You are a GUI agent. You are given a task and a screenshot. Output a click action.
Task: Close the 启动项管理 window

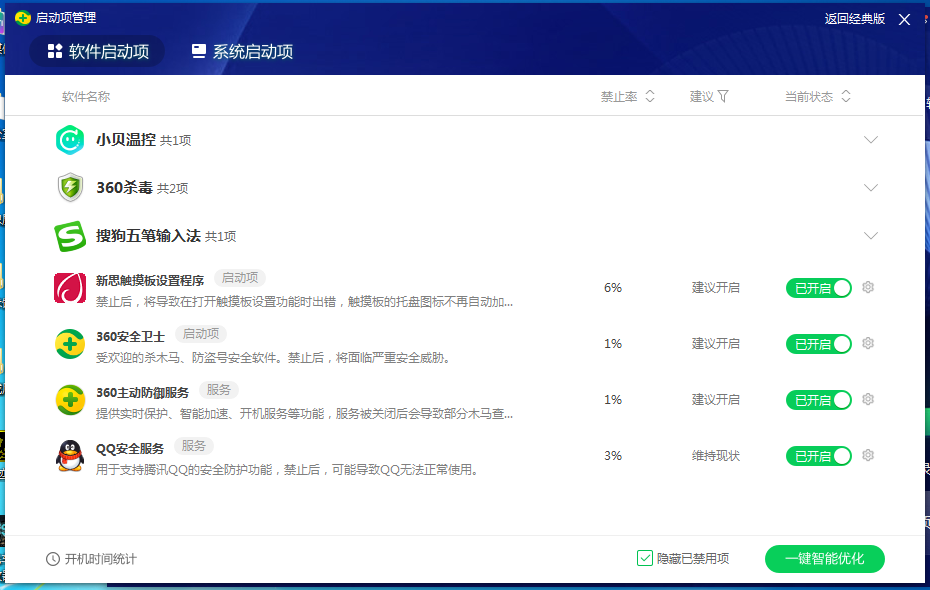(904, 20)
